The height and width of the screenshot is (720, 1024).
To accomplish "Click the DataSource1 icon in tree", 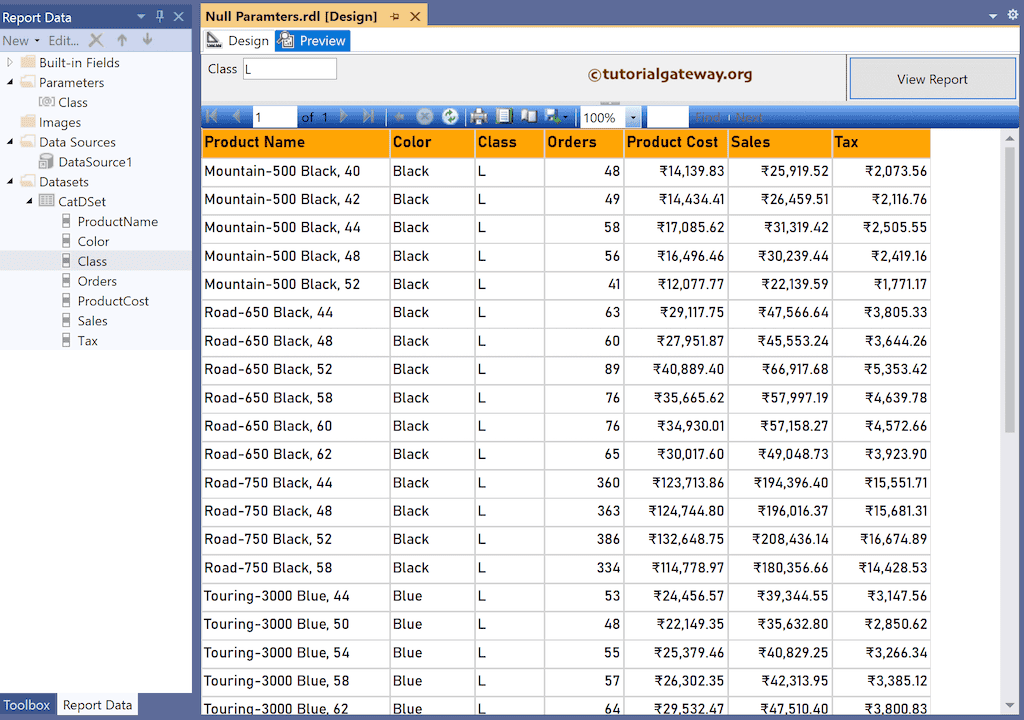I will pos(47,162).
